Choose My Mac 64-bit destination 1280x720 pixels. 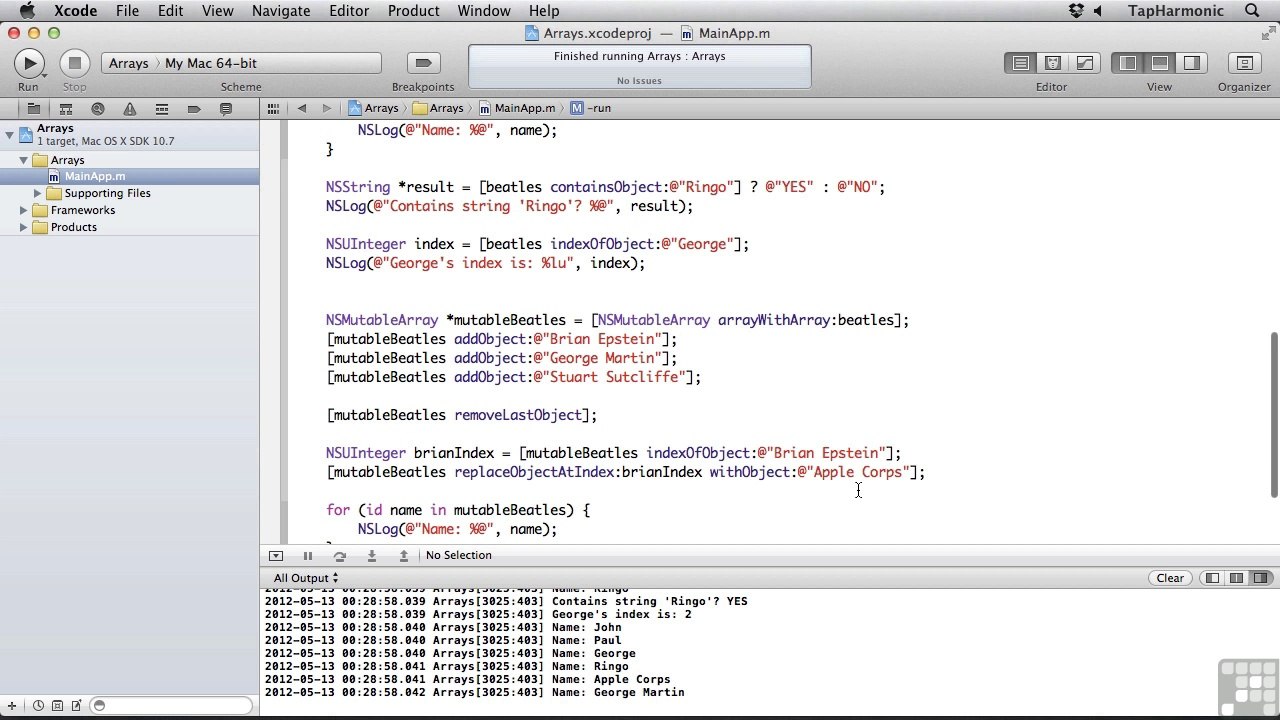point(211,63)
